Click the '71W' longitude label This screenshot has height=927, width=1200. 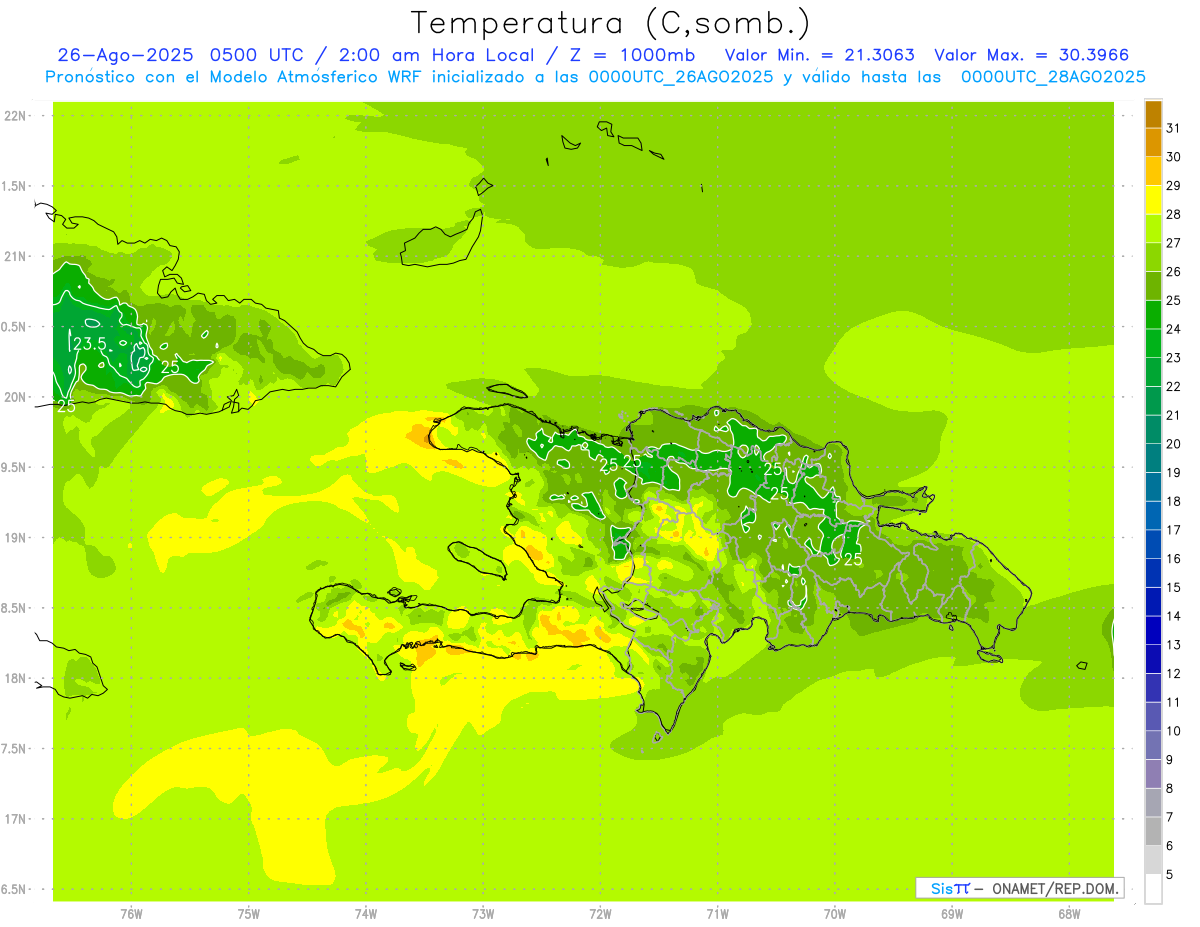[x=717, y=914]
